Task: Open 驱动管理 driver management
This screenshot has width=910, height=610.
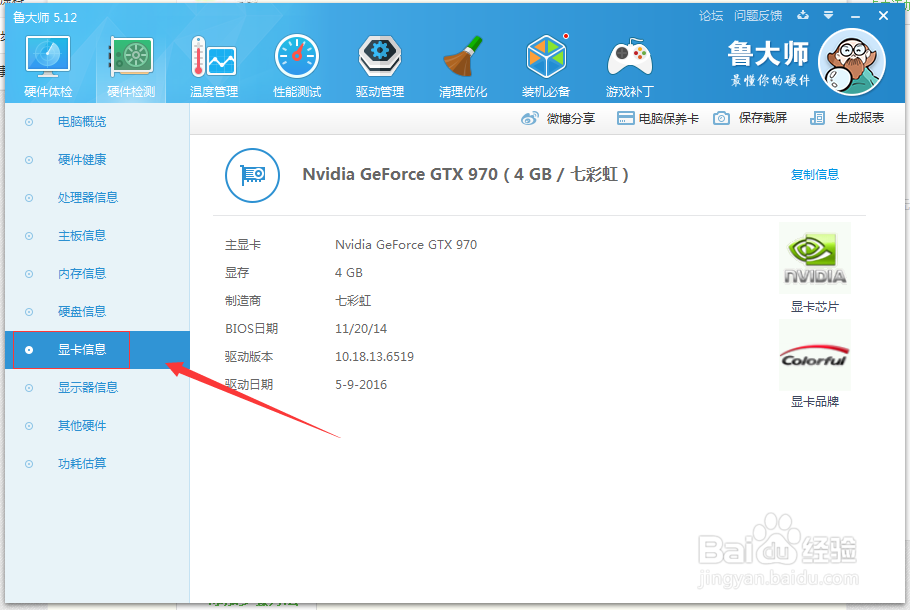Action: [x=380, y=57]
